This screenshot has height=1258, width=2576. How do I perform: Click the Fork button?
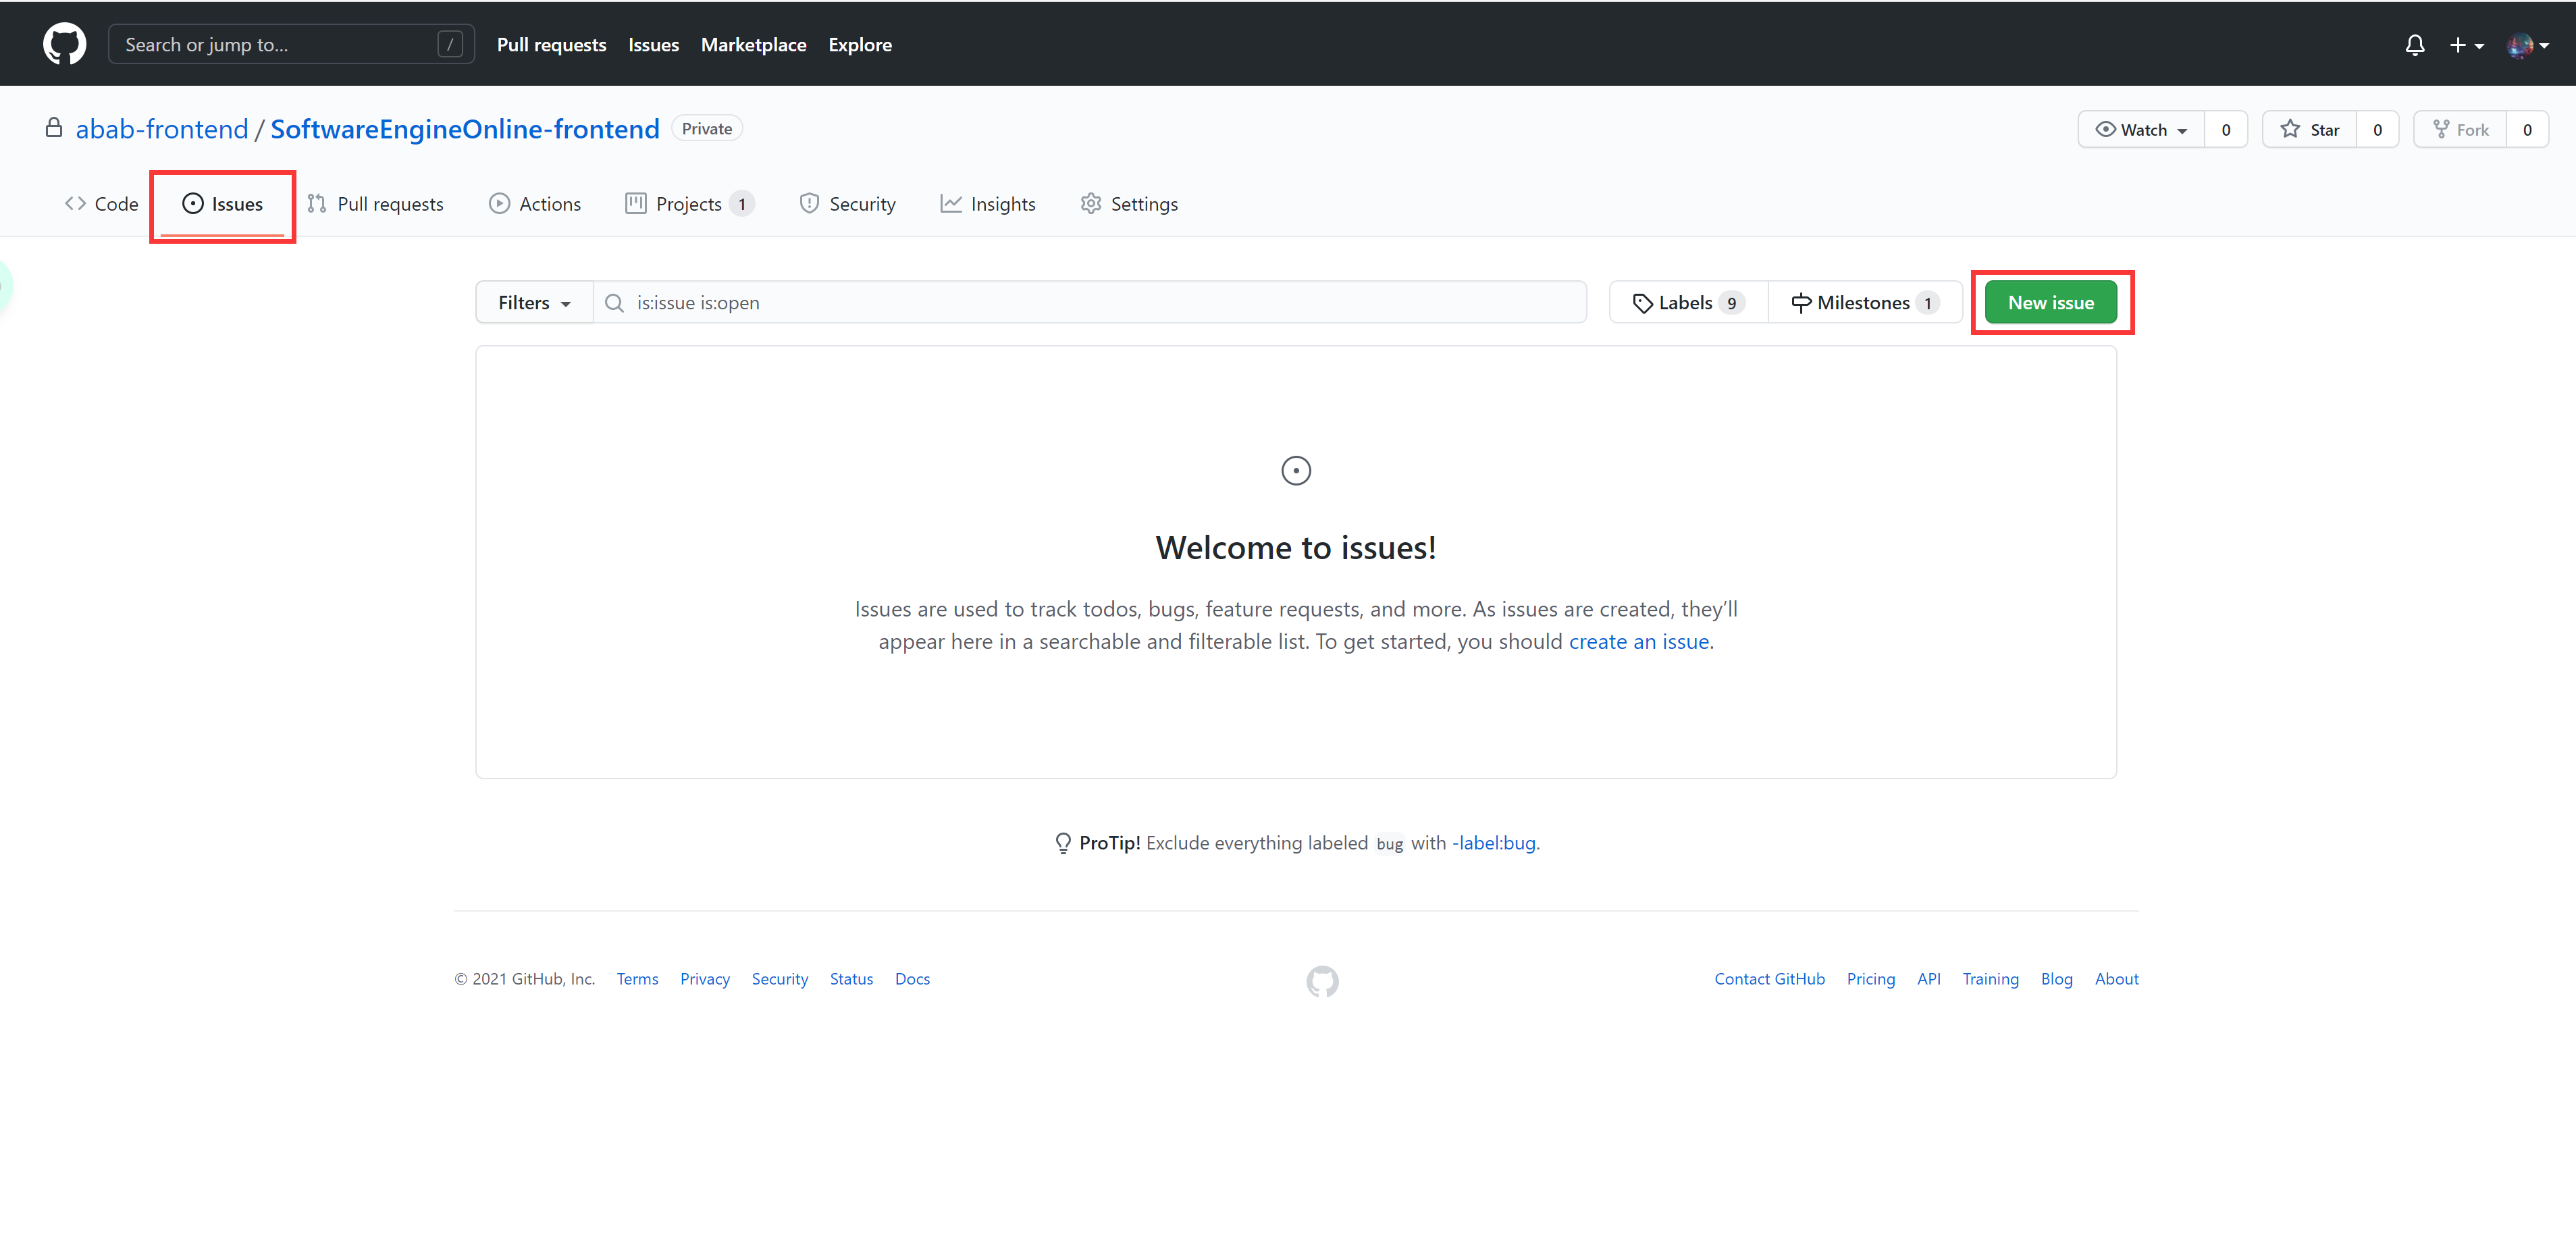(2461, 129)
